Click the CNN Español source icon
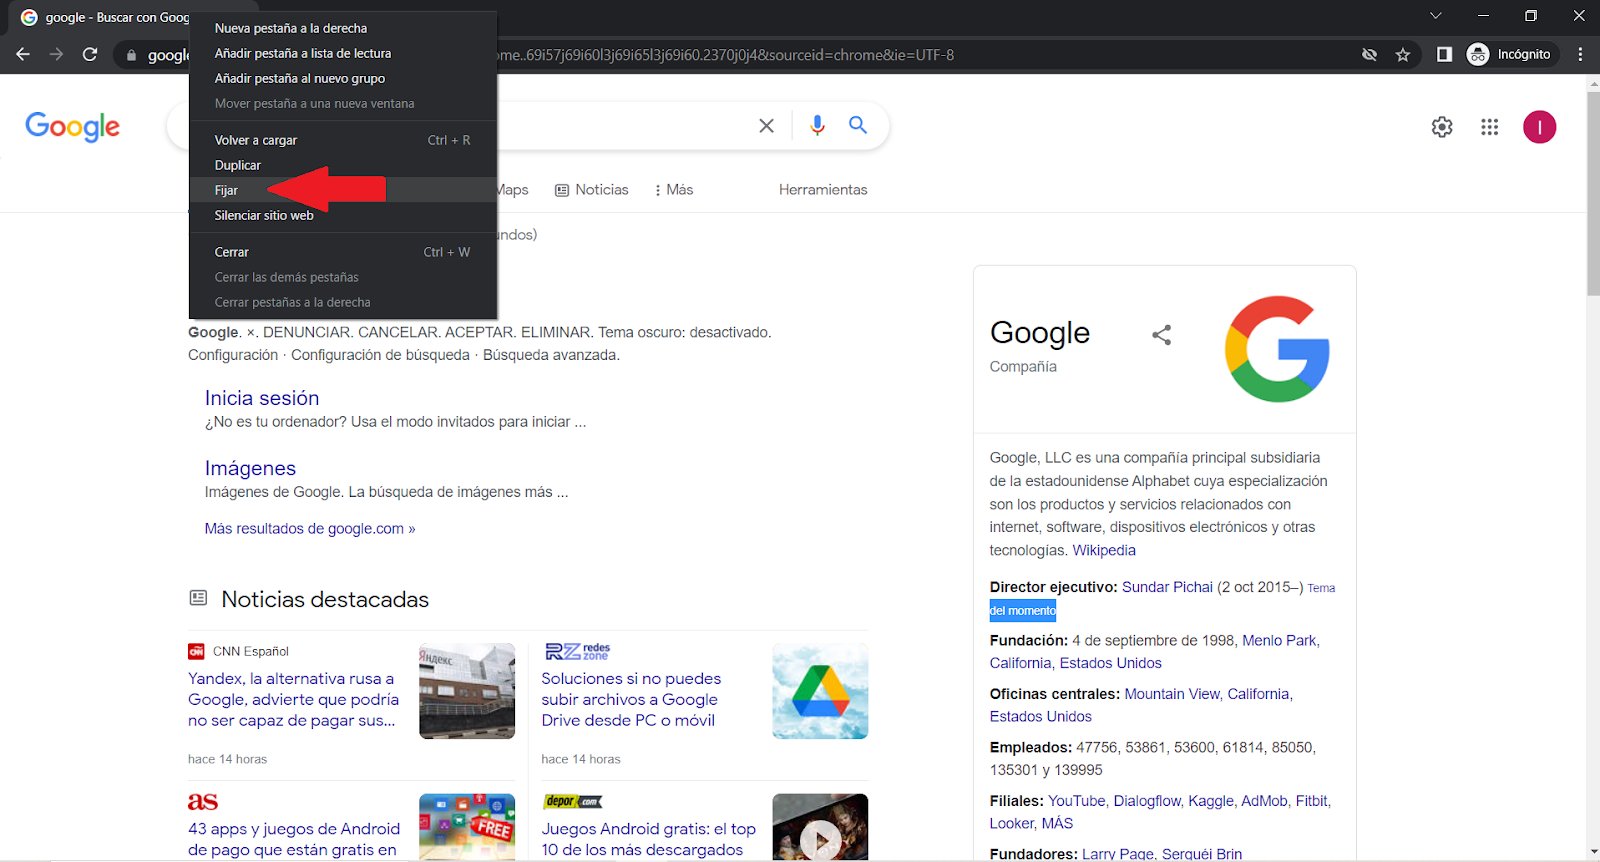The height and width of the screenshot is (862, 1600). click(x=196, y=651)
